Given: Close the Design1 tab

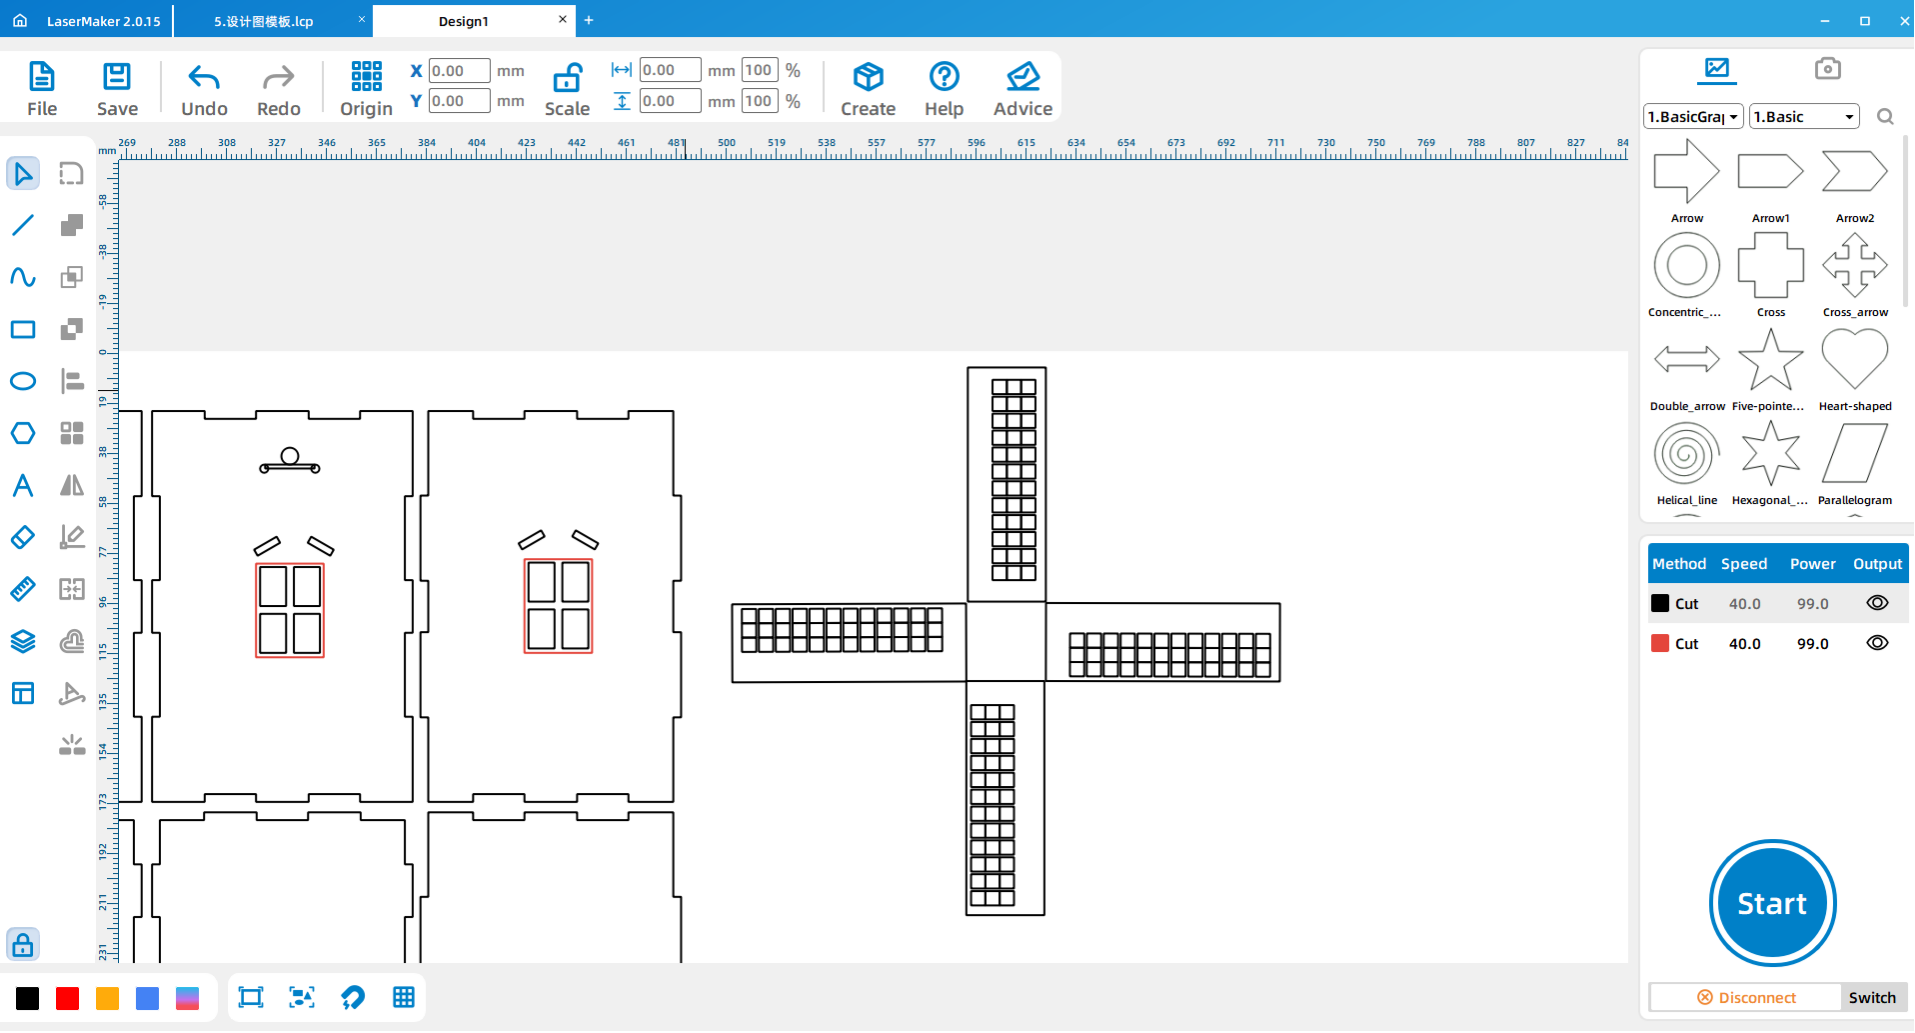Looking at the screenshot, I should [562, 19].
